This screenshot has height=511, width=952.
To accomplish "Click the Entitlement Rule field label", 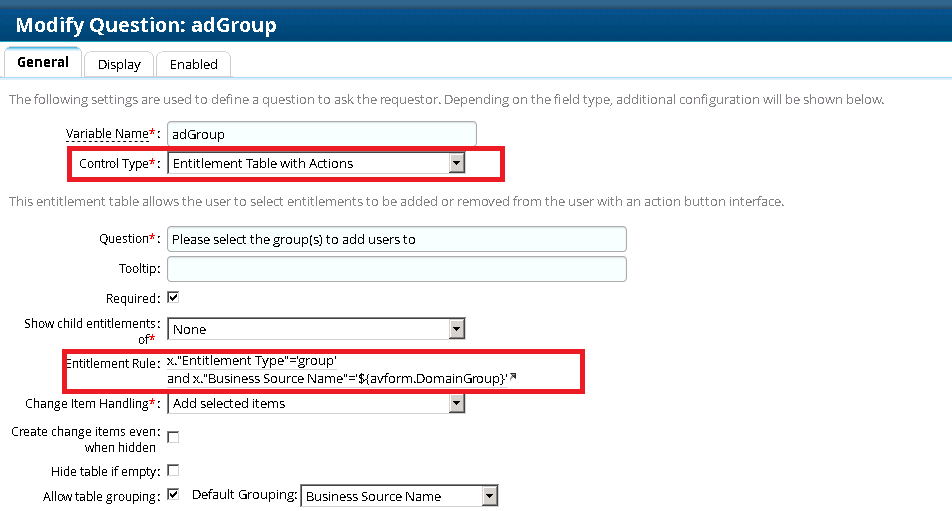I will pos(113,363).
